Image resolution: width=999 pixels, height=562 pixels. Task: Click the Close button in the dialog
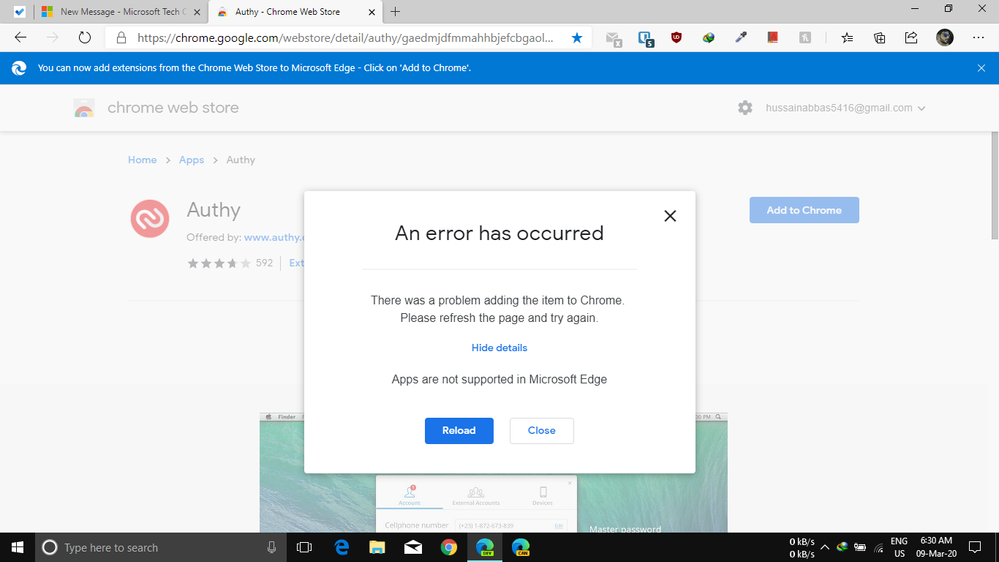542,431
